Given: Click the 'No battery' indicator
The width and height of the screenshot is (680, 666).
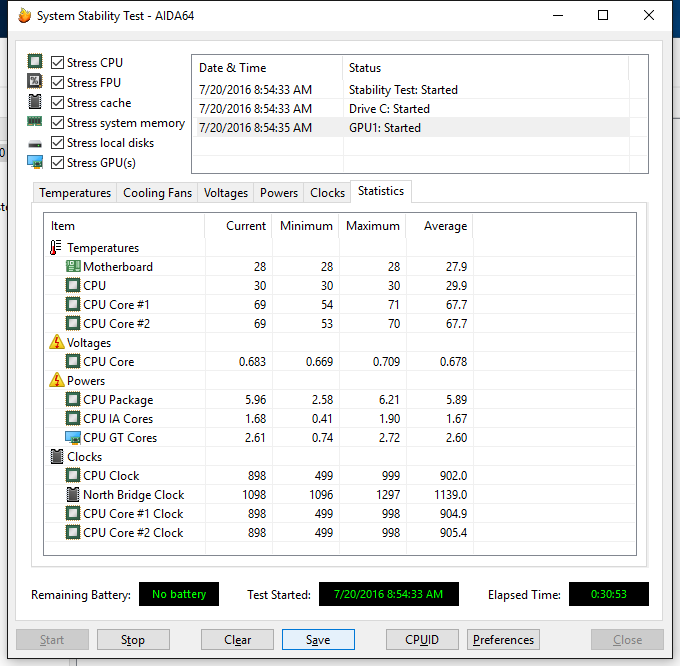Looking at the screenshot, I should tap(179, 594).
